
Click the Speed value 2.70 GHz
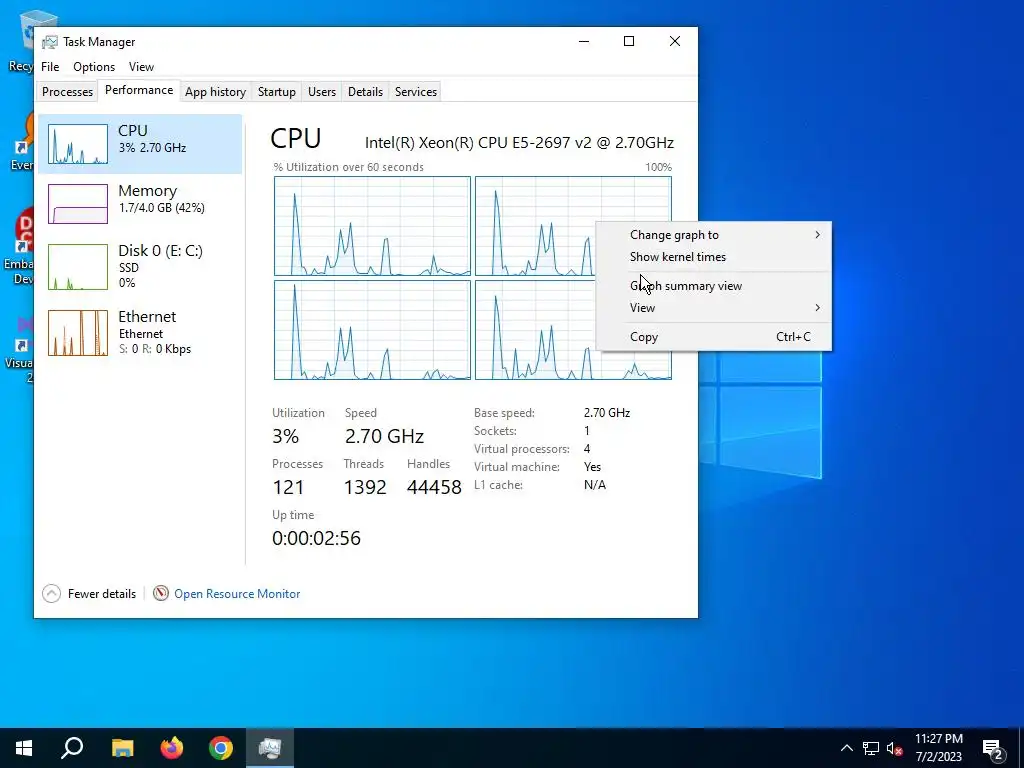pyautogui.click(x=384, y=436)
